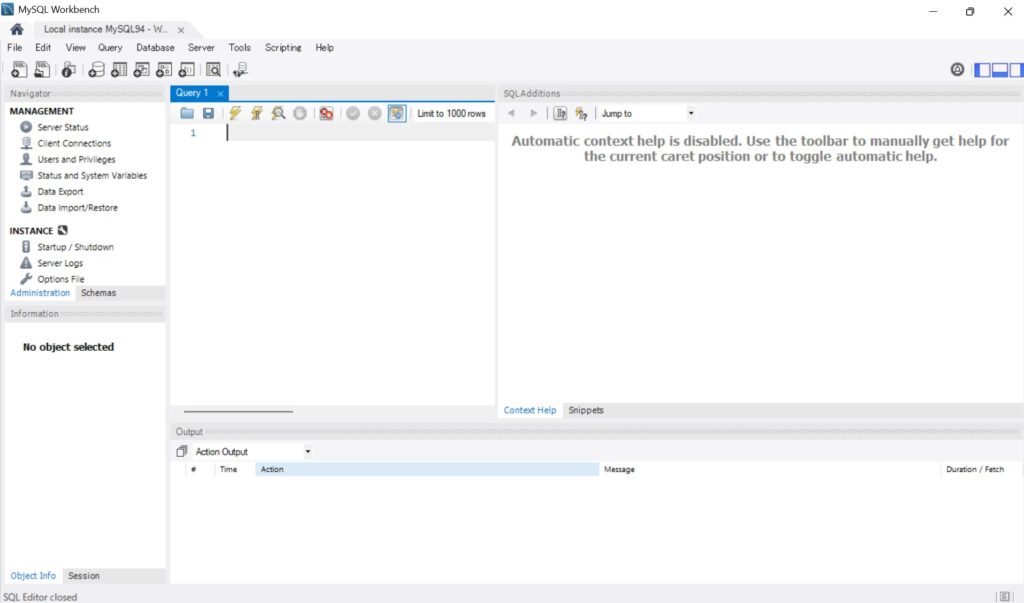Switch to the Administration tab
The width and height of the screenshot is (1024, 603).
click(x=40, y=293)
